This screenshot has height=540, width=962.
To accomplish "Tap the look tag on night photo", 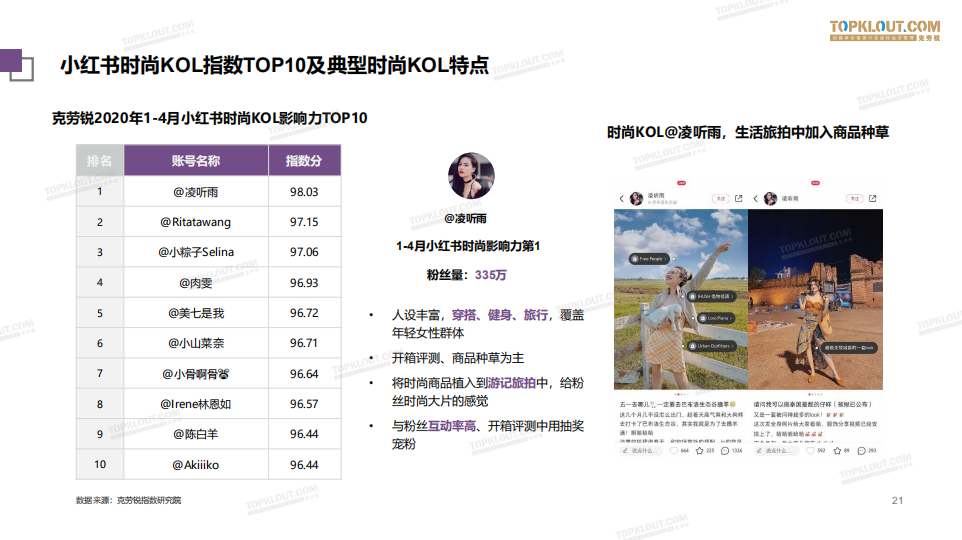I will (x=847, y=347).
